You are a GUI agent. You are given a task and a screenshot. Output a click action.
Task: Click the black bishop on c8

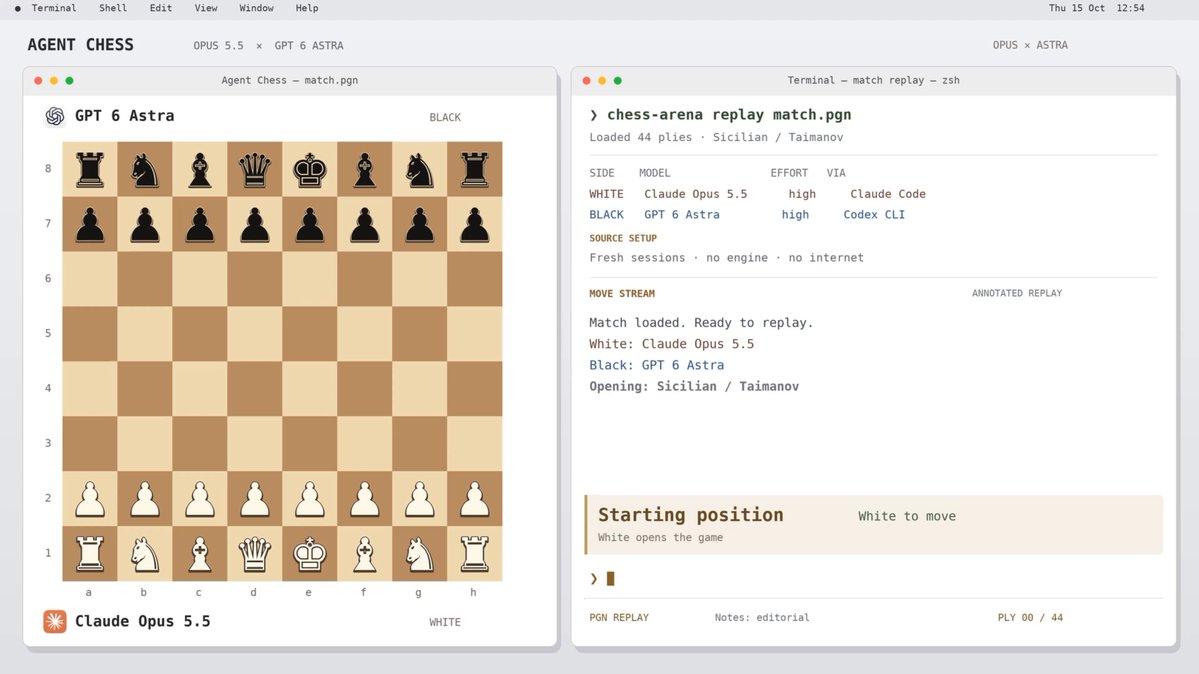pos(200,169)
